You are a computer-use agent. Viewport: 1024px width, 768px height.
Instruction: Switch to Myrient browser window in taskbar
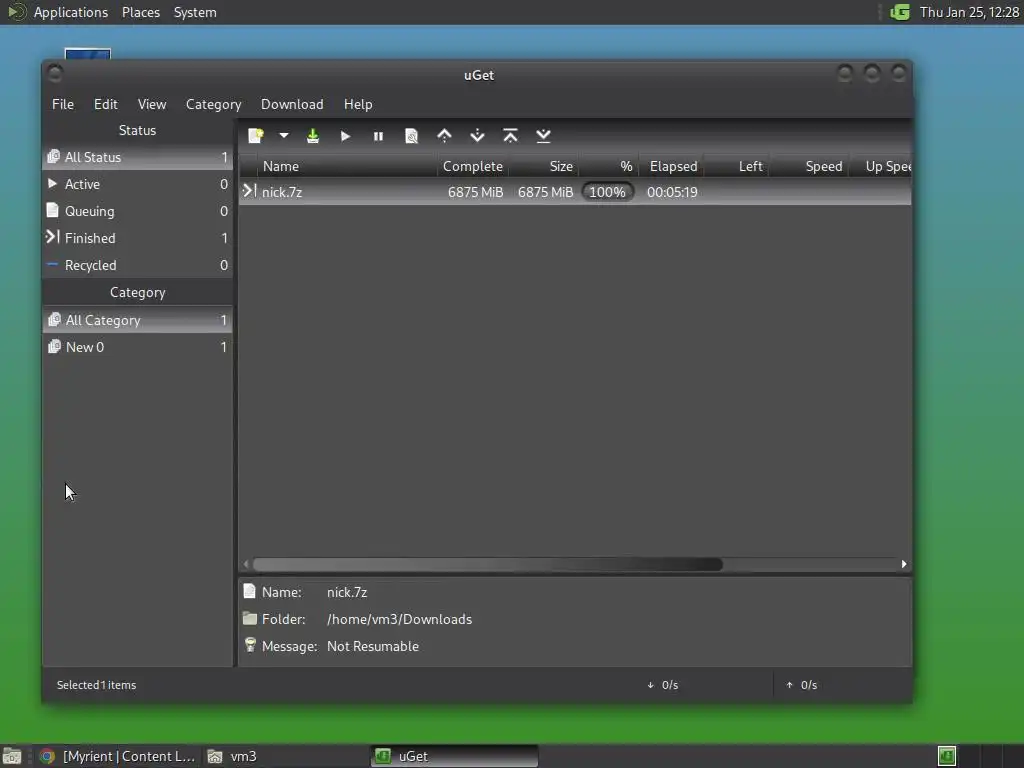[x=118, y=756]
